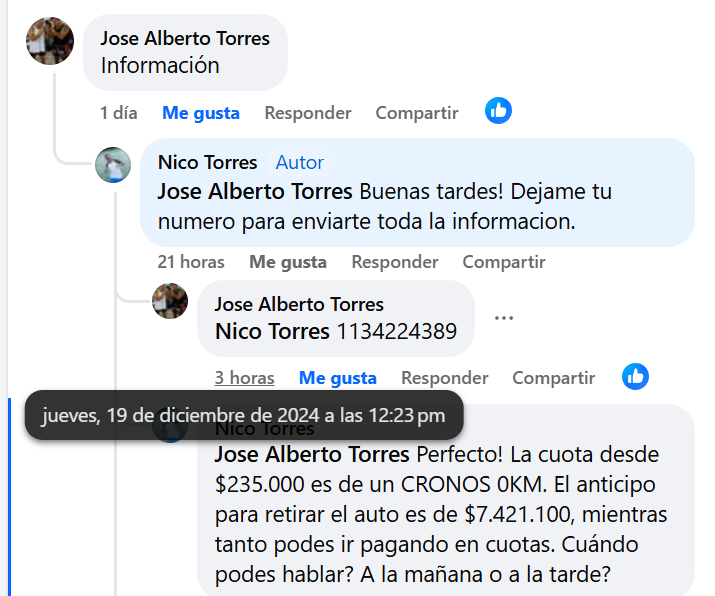Toggle Me gusta on the phone number comment
This screenshot has width=715, height=596.
click(x=337, y=378)
